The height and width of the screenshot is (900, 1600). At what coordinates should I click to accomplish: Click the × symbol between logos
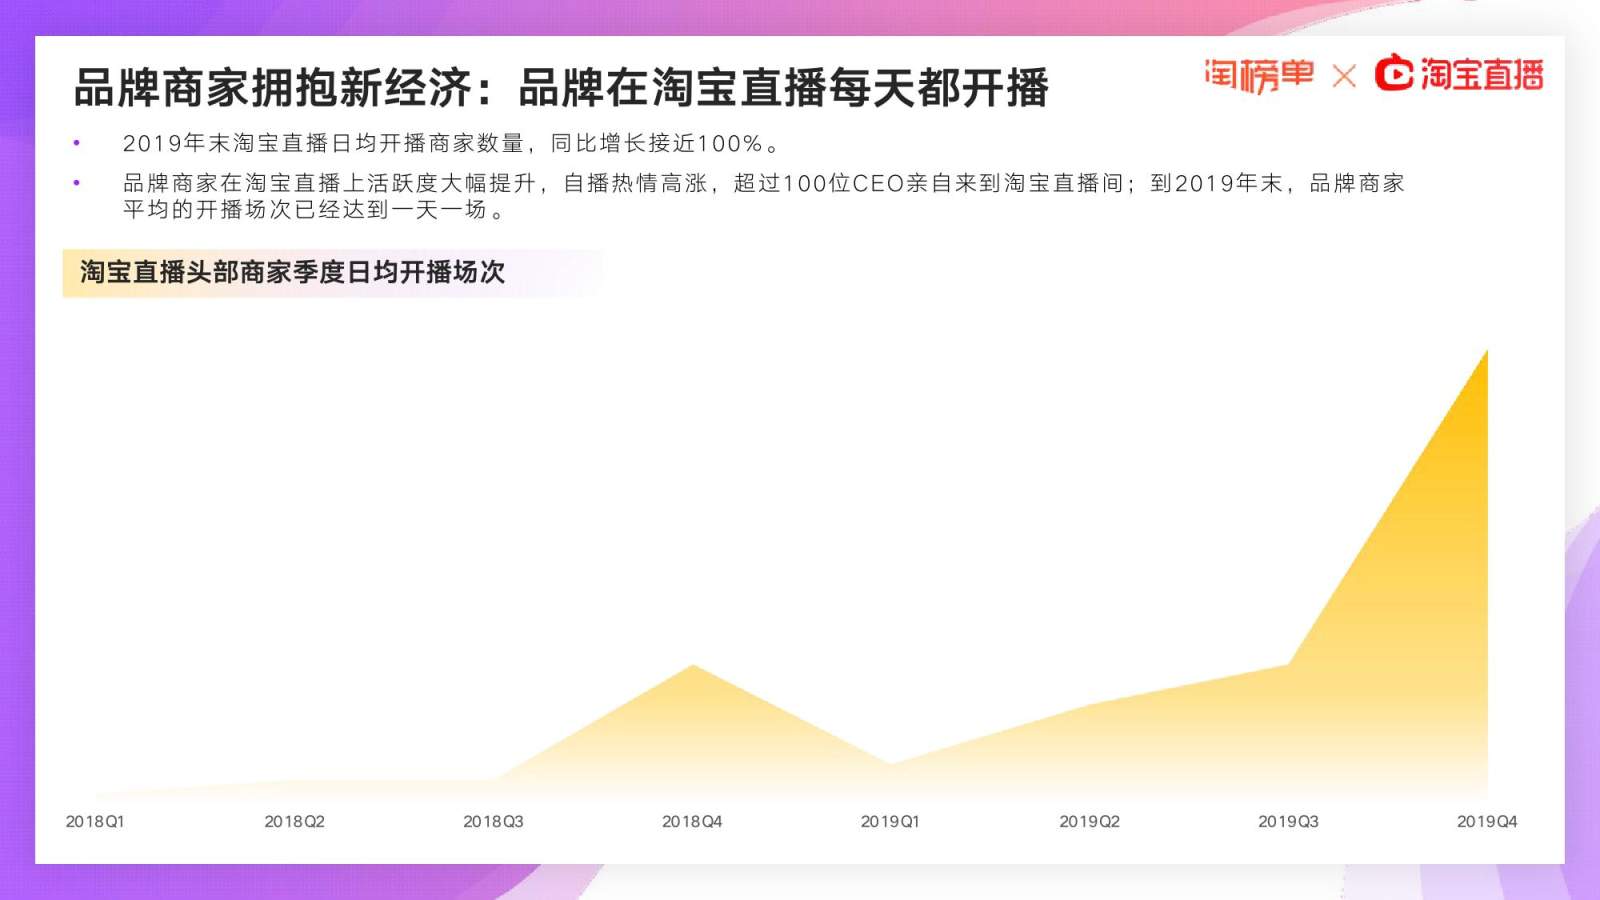point(1344,76)
